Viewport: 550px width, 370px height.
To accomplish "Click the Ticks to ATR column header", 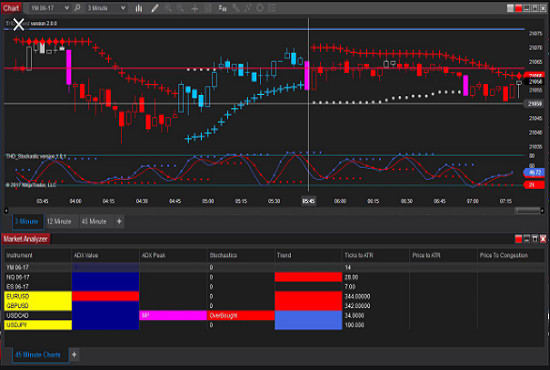I will pyautogui.click(x=376, y=255).
